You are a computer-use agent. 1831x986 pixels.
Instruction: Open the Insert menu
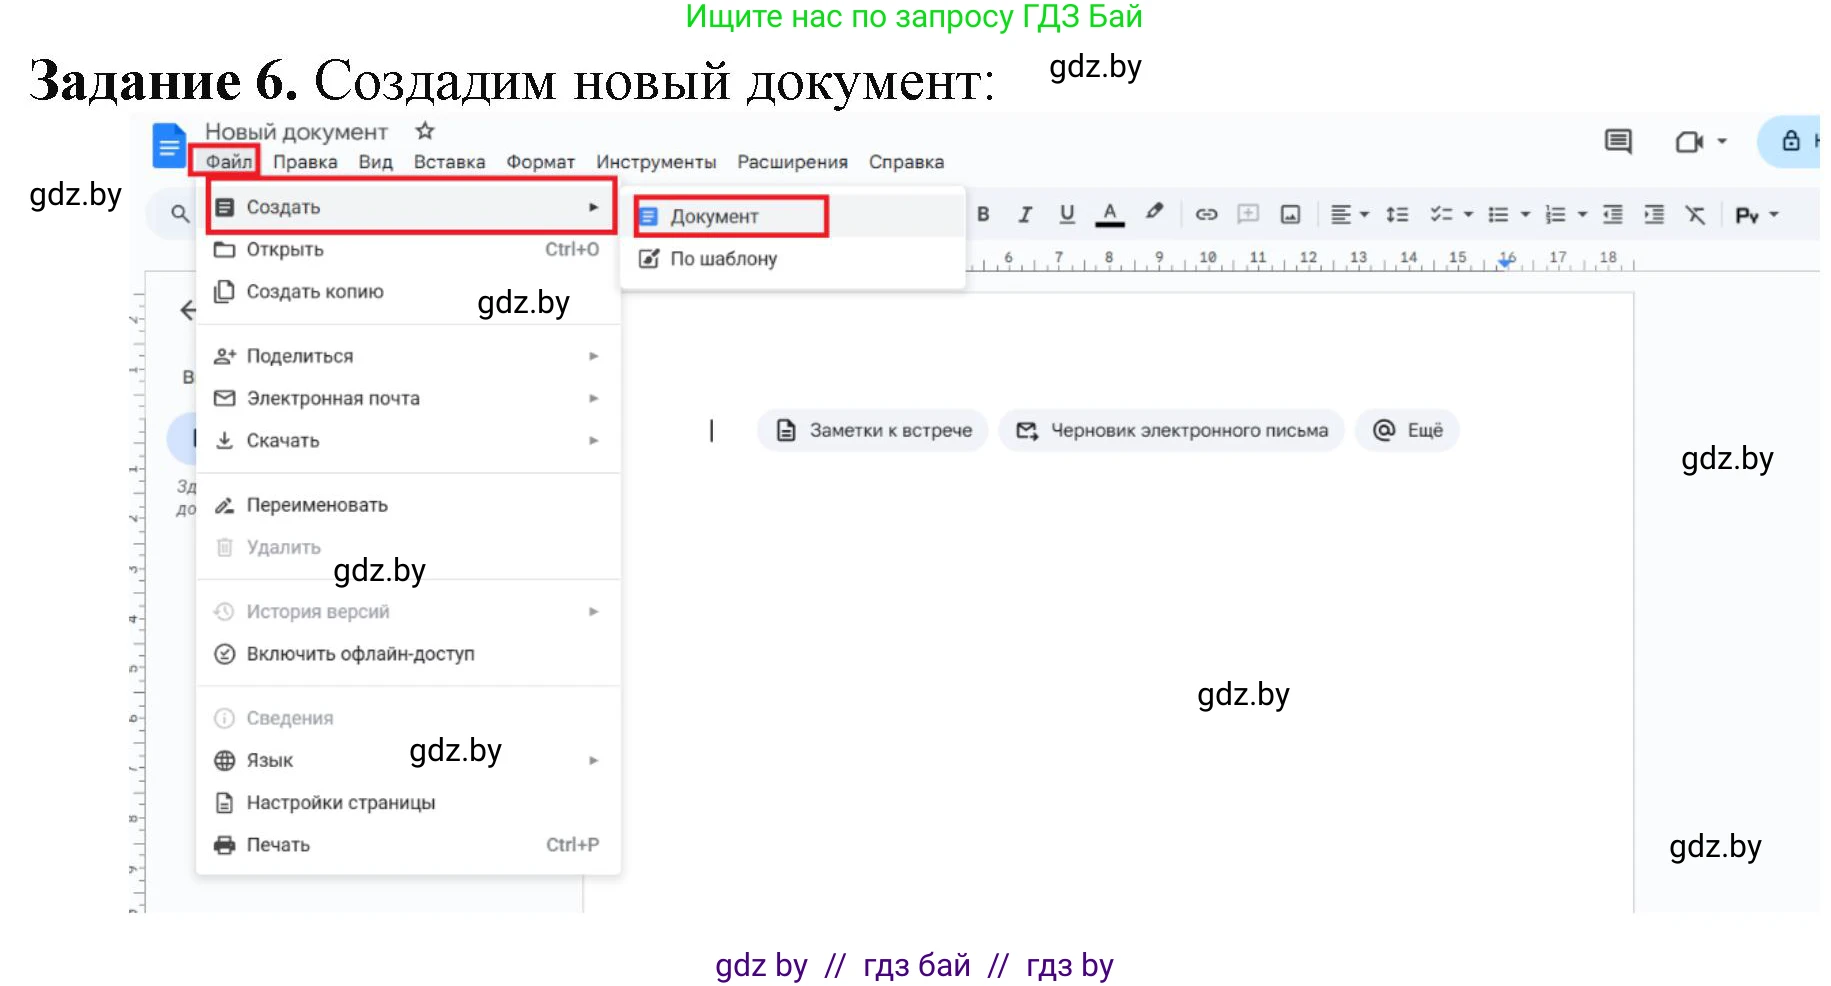click(449, 162)
